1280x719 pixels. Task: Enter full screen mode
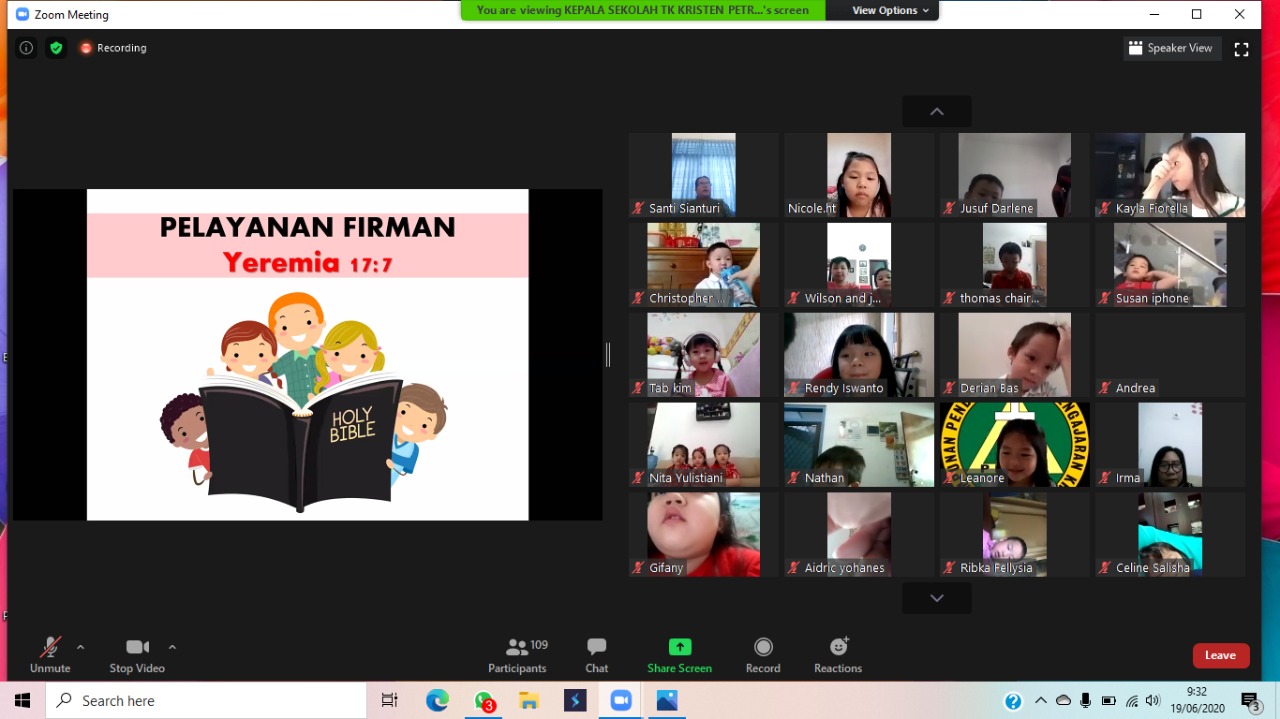pos(1241,49)
